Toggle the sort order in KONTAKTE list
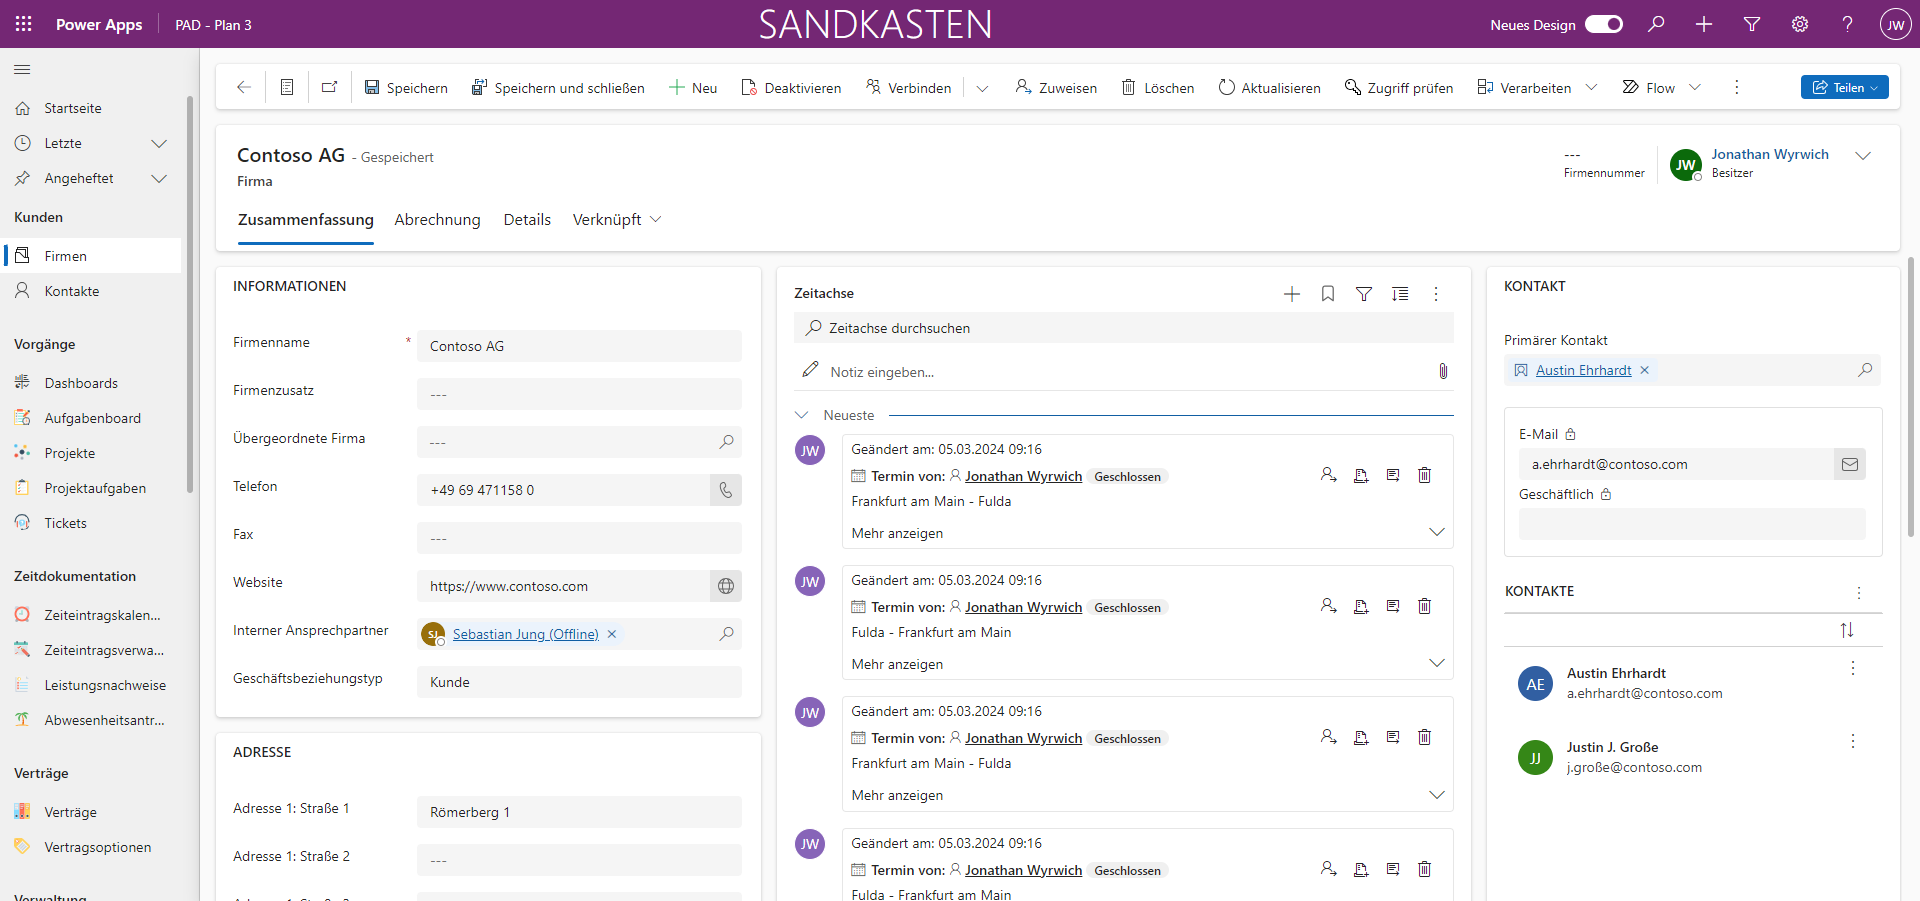The height and width of the screenshot is (901, 1920). pyautogui.click(x=1847, y=630)
